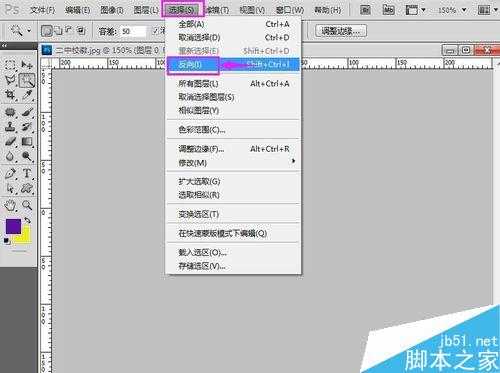The width and height of the screenshot is (500, 373).
Task: Choose 全部(A) from Select menu
Action: click(233, 24)
